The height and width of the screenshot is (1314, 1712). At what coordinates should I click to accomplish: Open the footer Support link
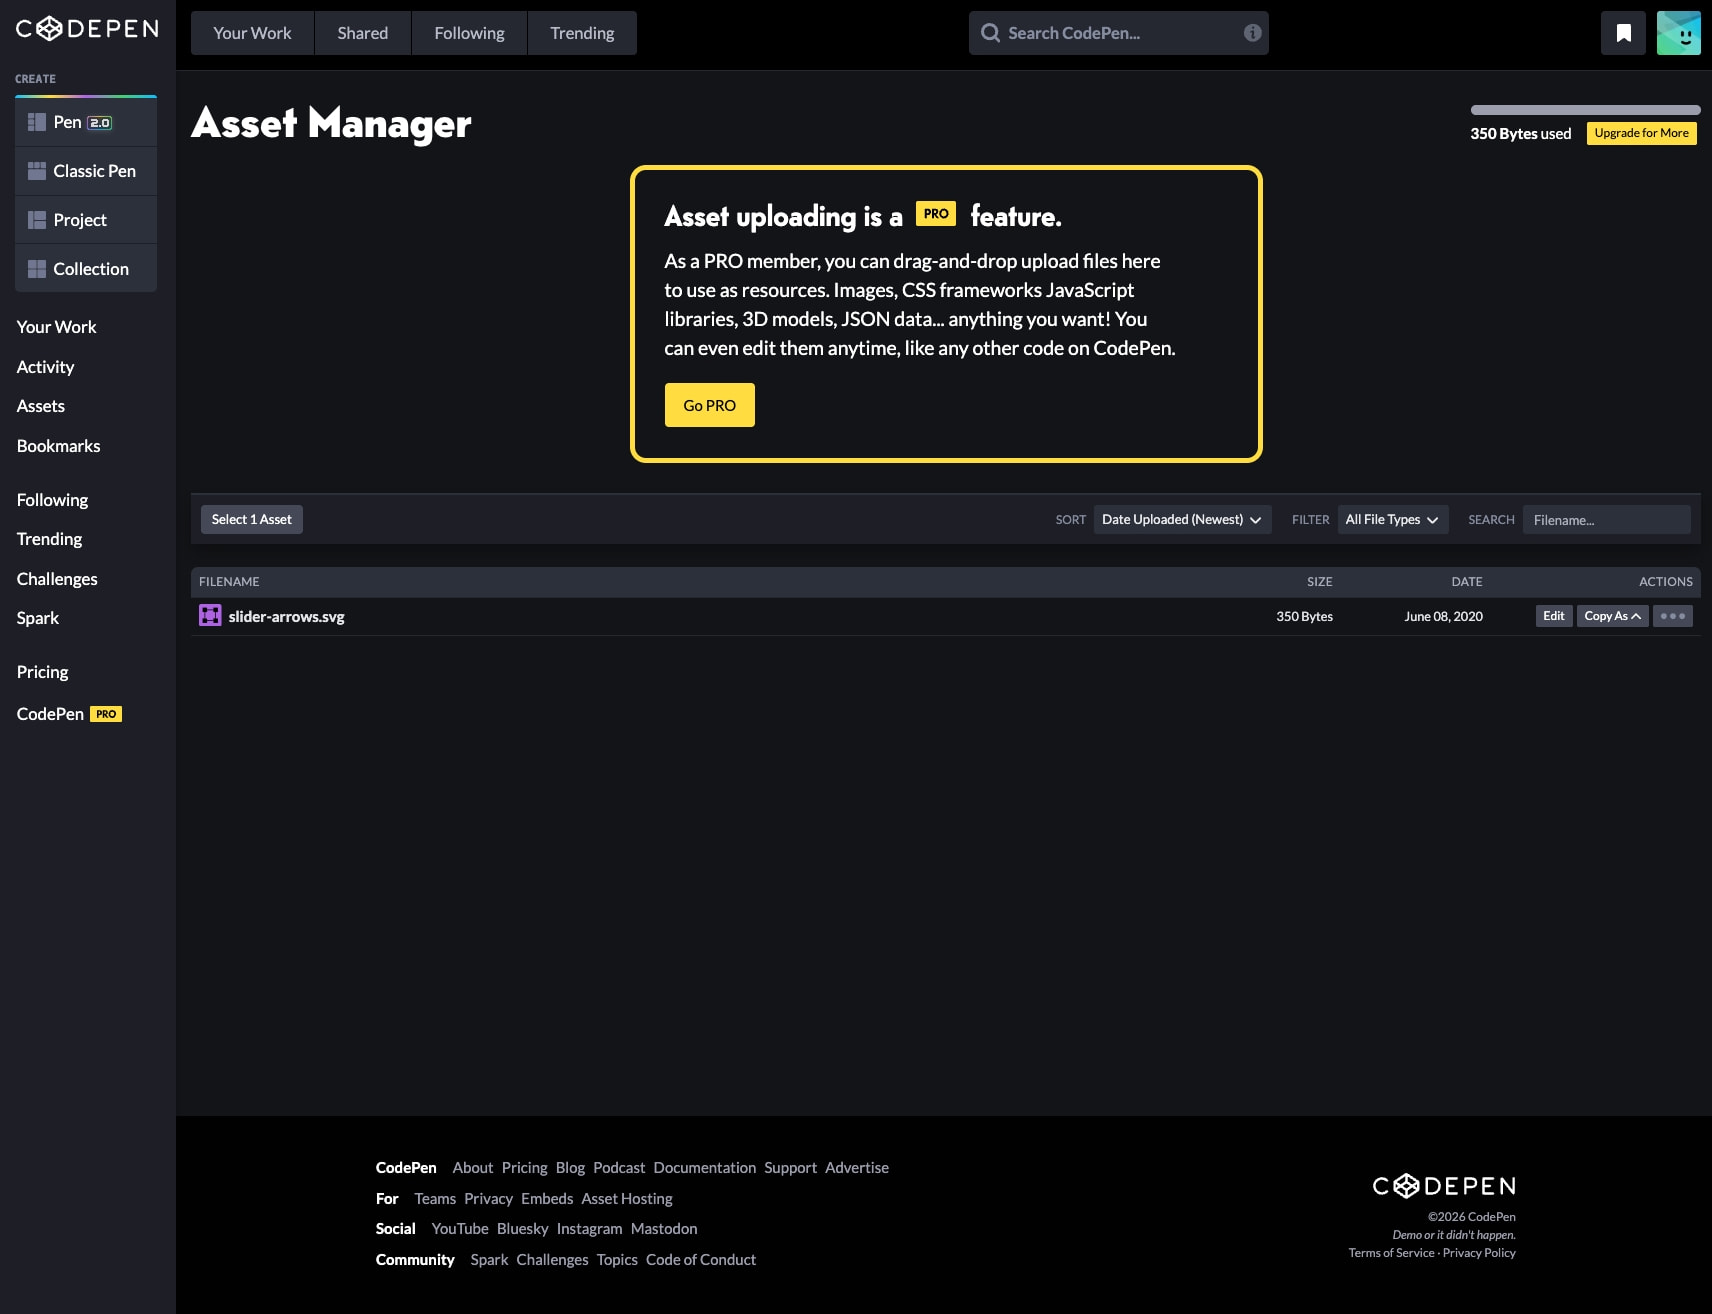791,1168
